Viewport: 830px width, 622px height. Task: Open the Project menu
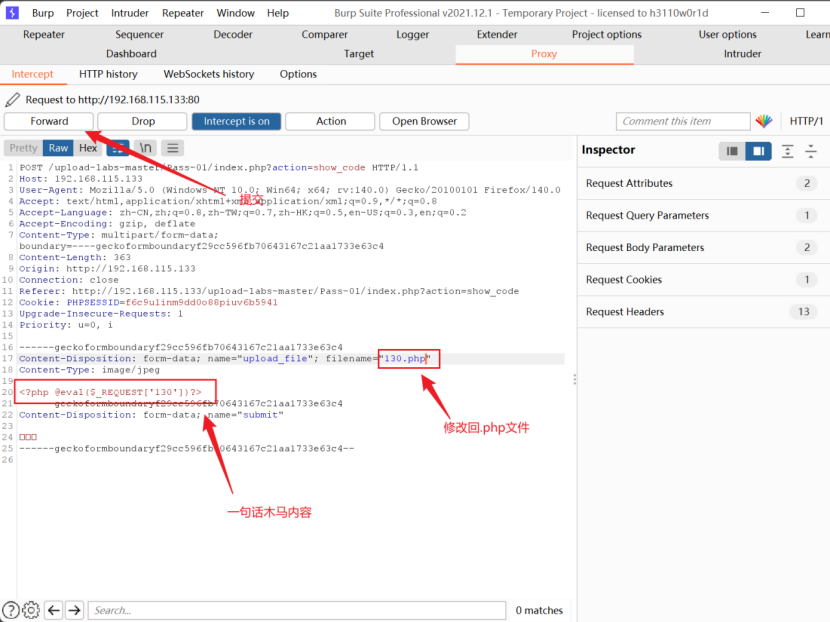(x=82, y=13)
